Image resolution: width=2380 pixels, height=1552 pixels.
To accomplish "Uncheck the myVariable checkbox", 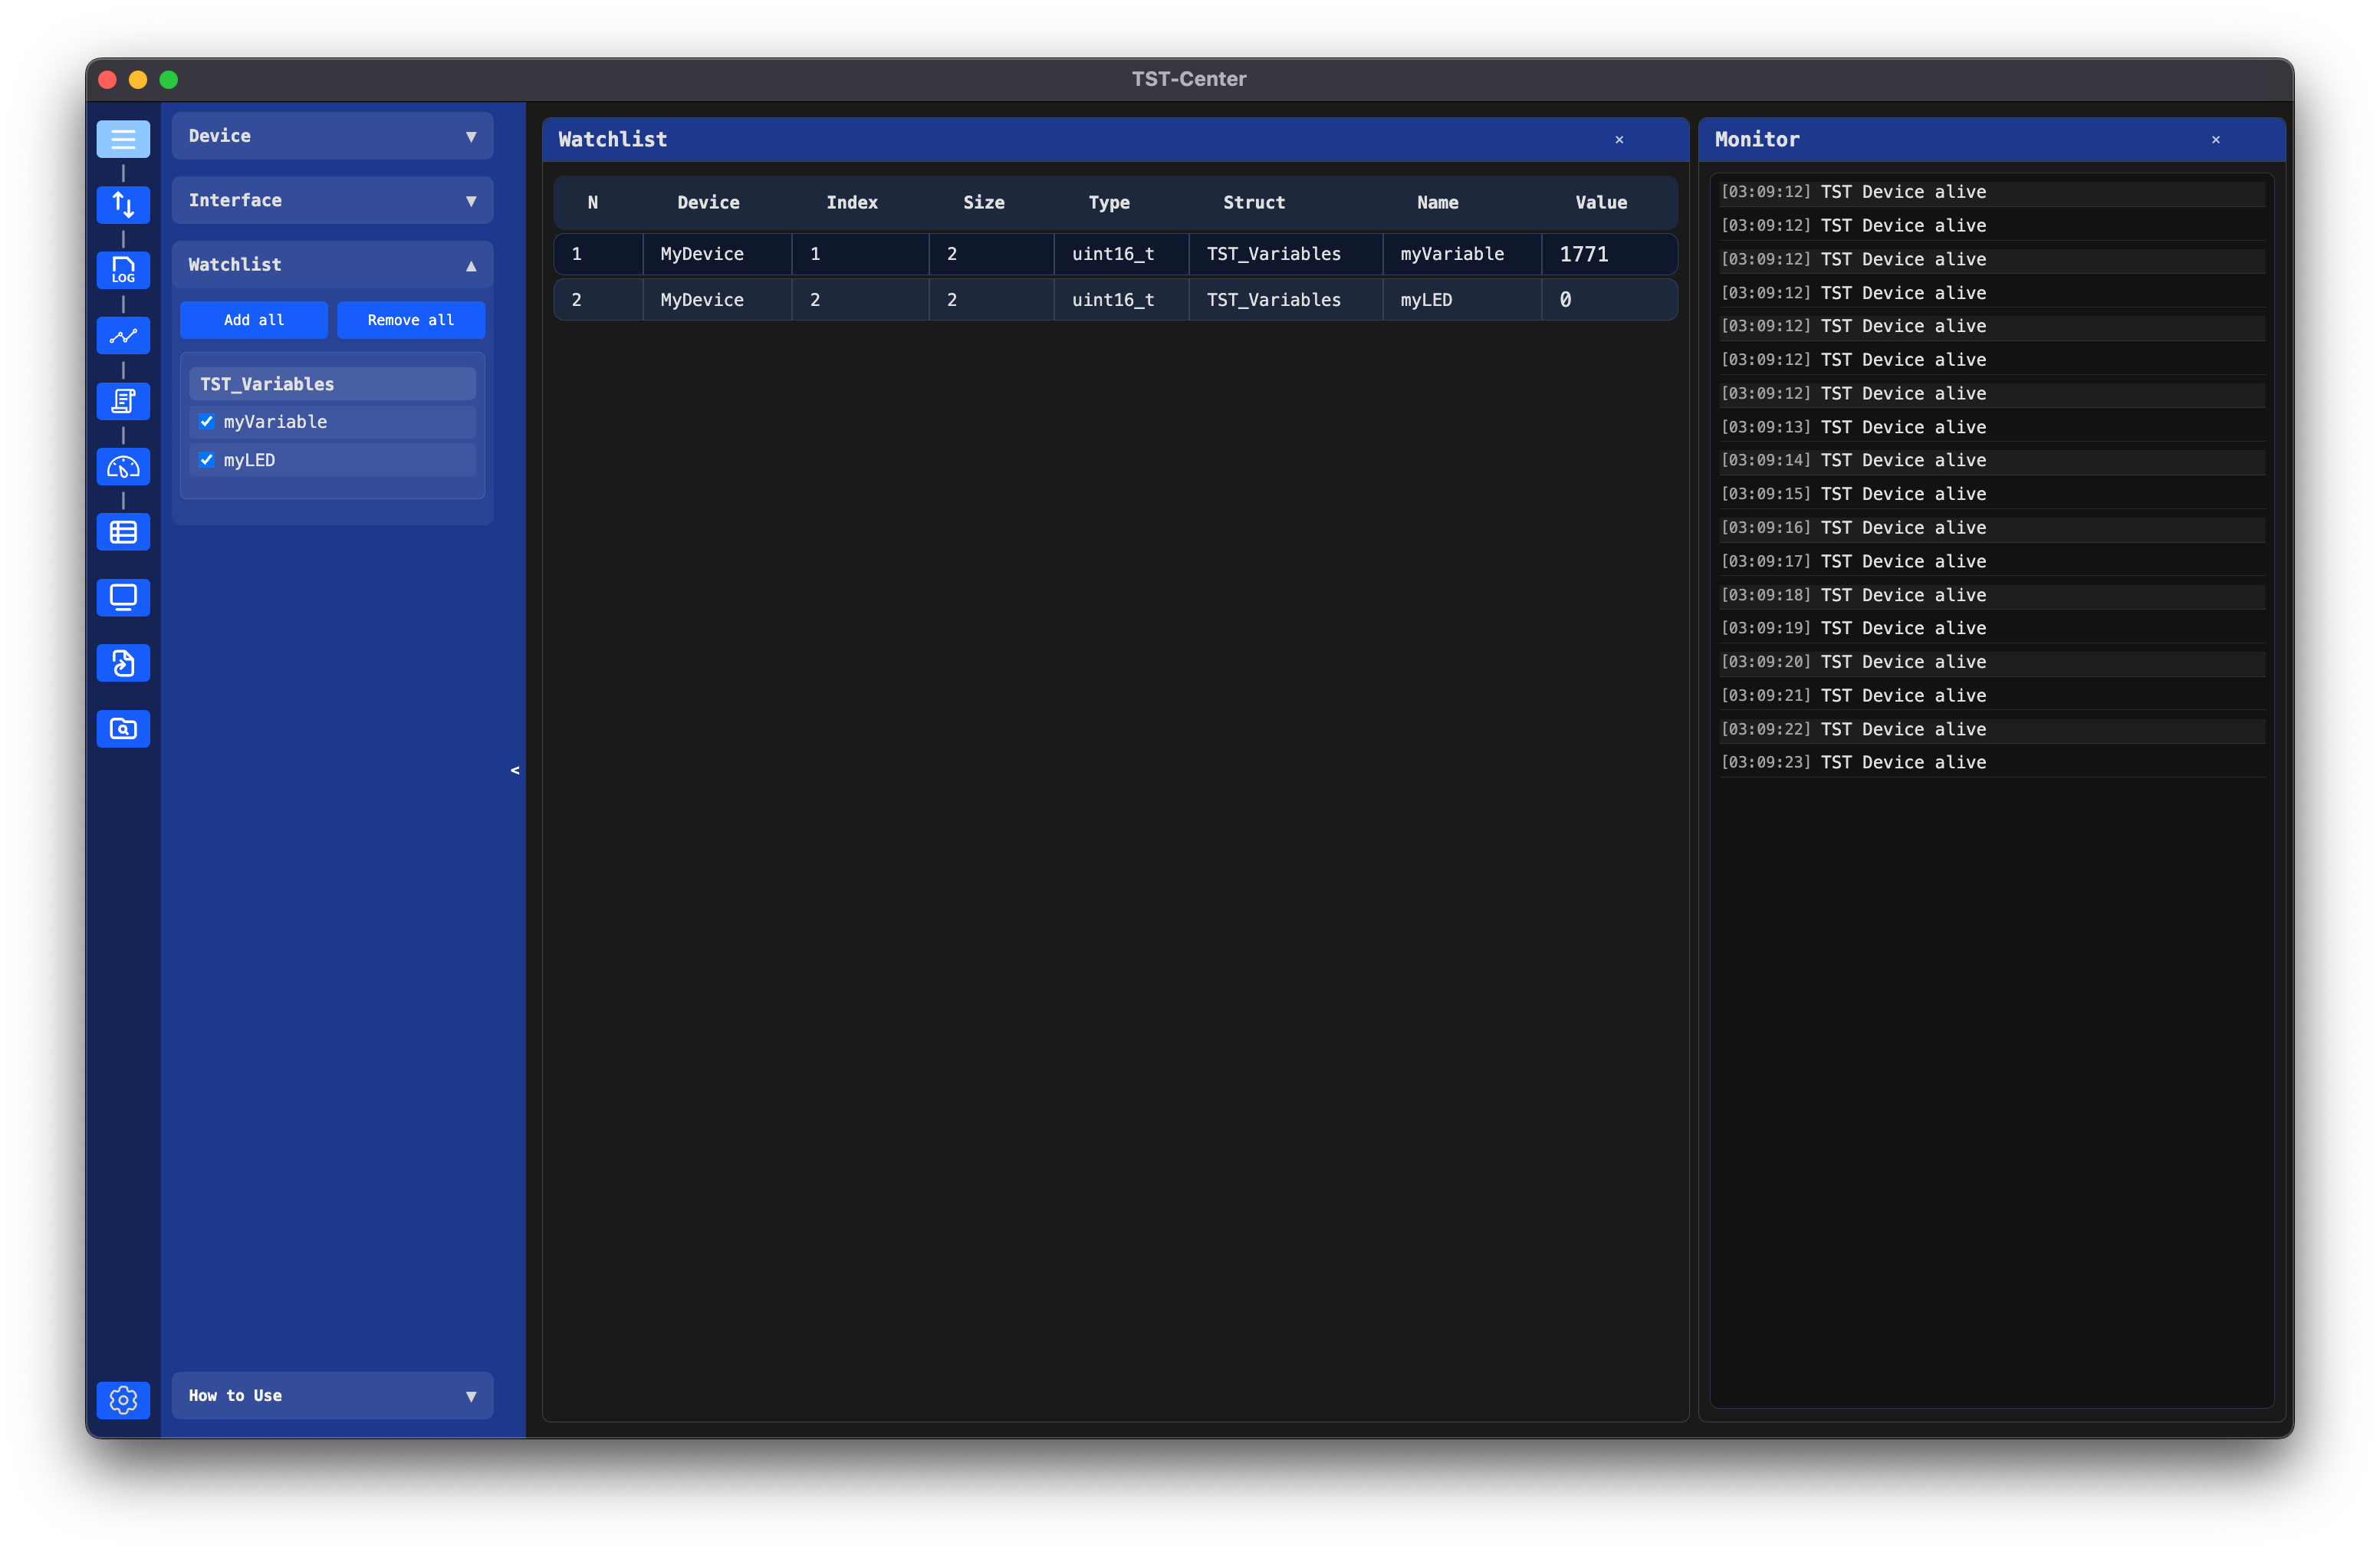I will pos(207,422).
